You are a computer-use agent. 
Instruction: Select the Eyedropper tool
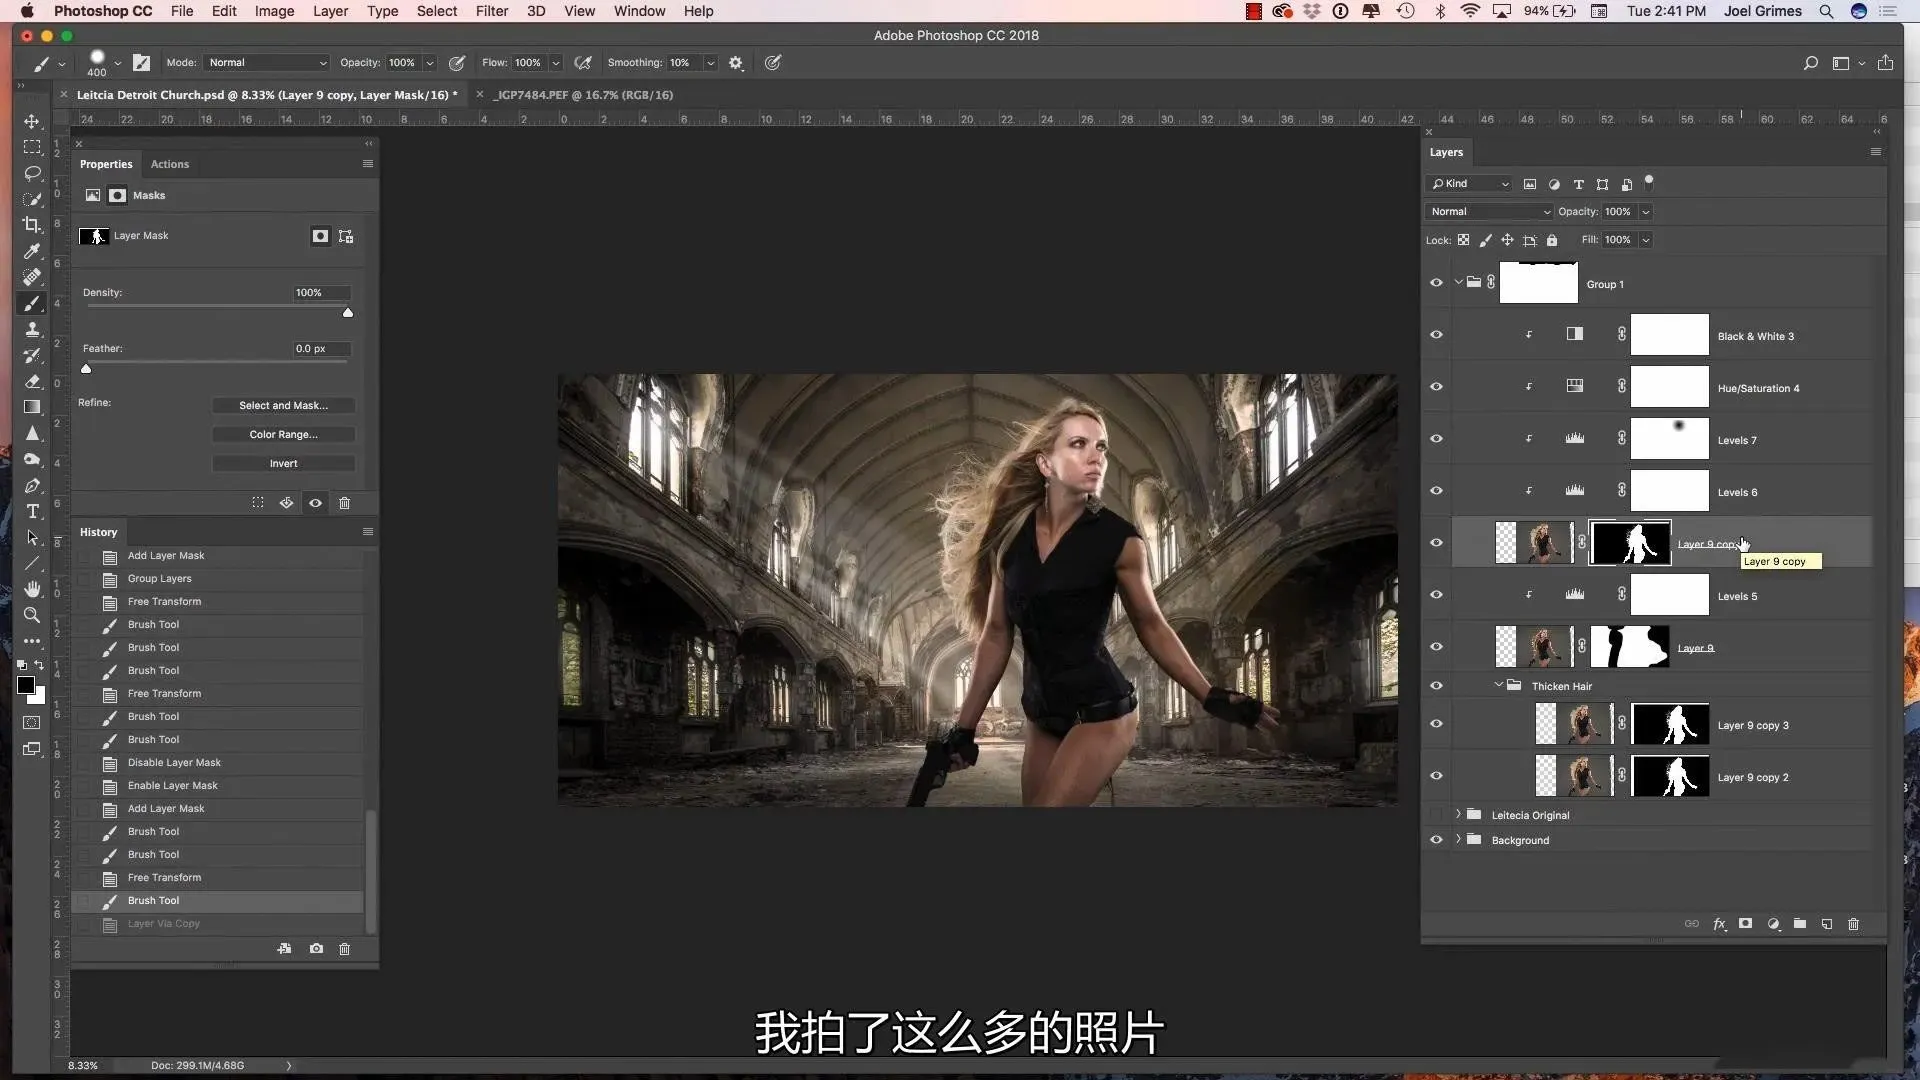click(32, 251)
